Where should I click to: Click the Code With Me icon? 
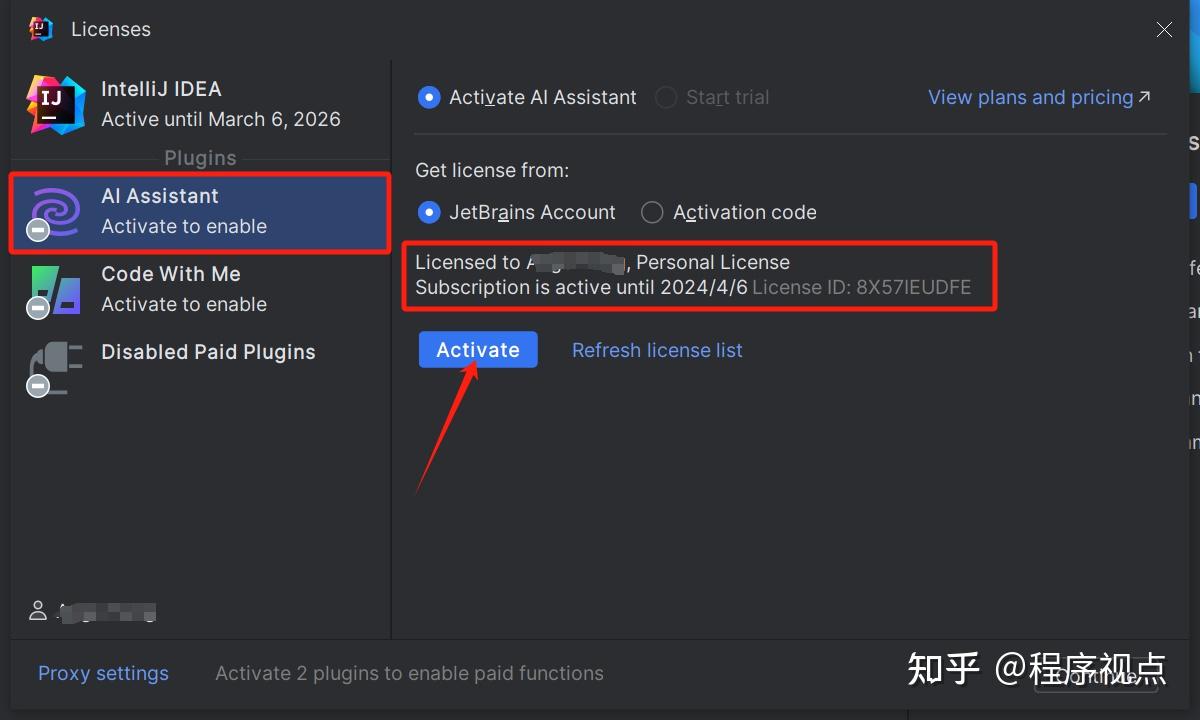(56, 290)
